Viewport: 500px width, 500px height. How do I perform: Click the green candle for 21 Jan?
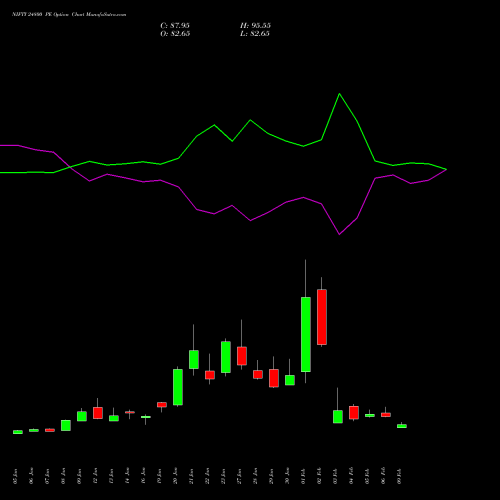point(194,359)
